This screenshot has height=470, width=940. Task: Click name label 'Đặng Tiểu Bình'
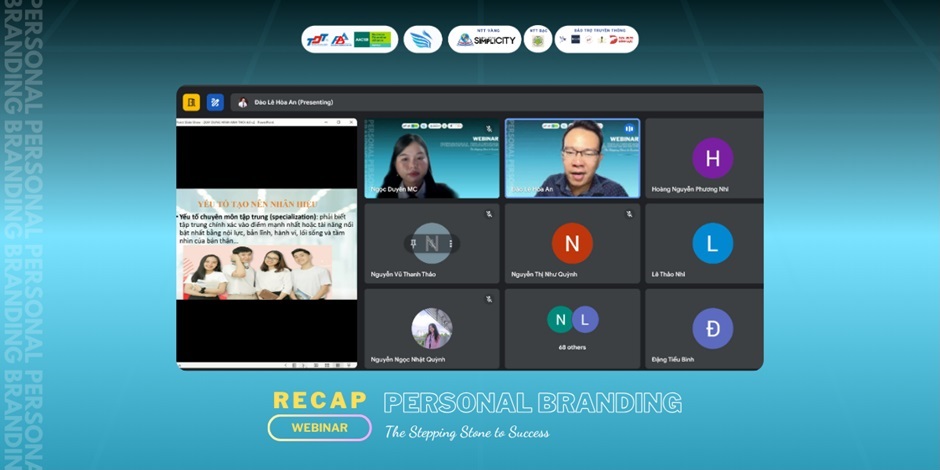tap(673, 360)
